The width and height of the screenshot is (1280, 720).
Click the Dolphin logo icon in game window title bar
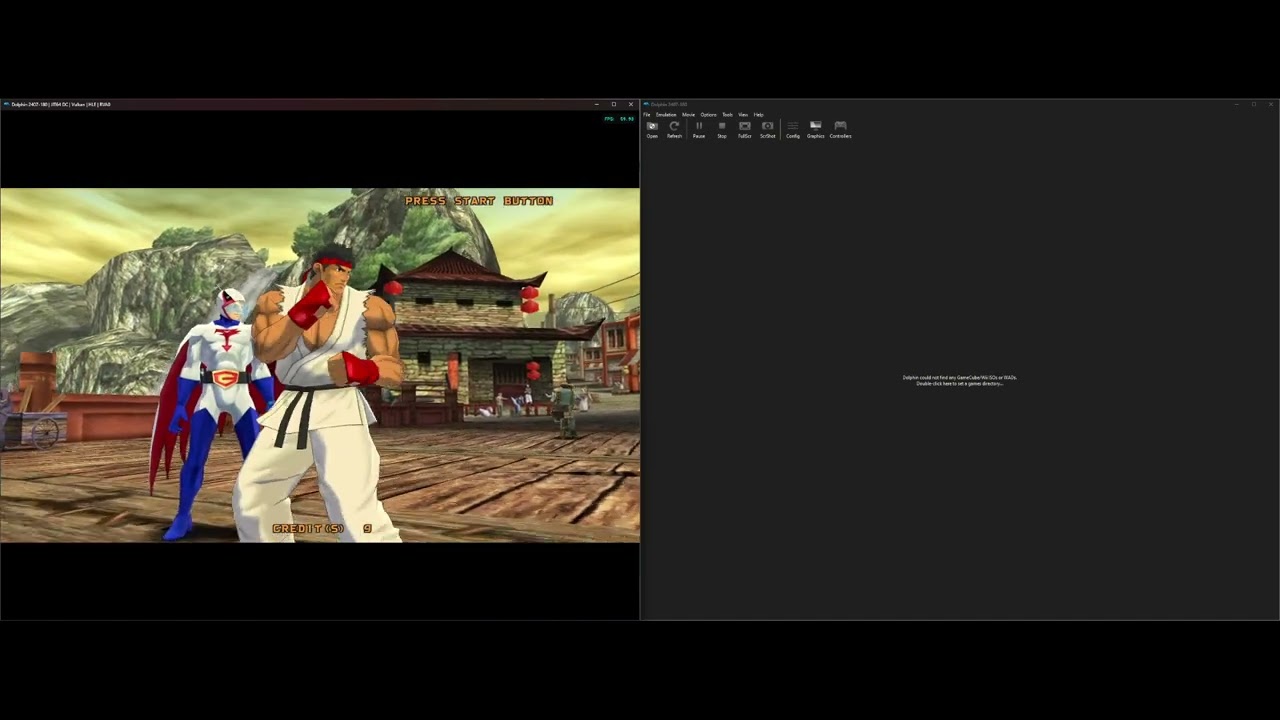click(x=6, y=104)
